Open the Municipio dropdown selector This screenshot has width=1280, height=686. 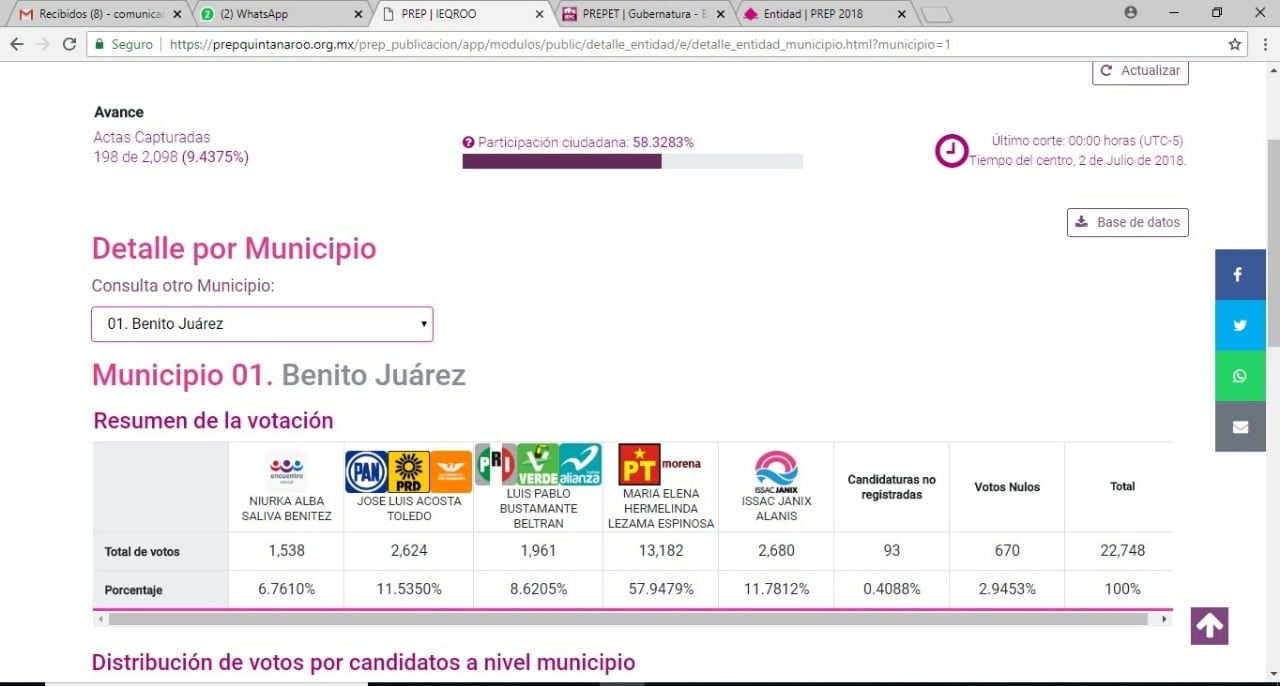262,324
